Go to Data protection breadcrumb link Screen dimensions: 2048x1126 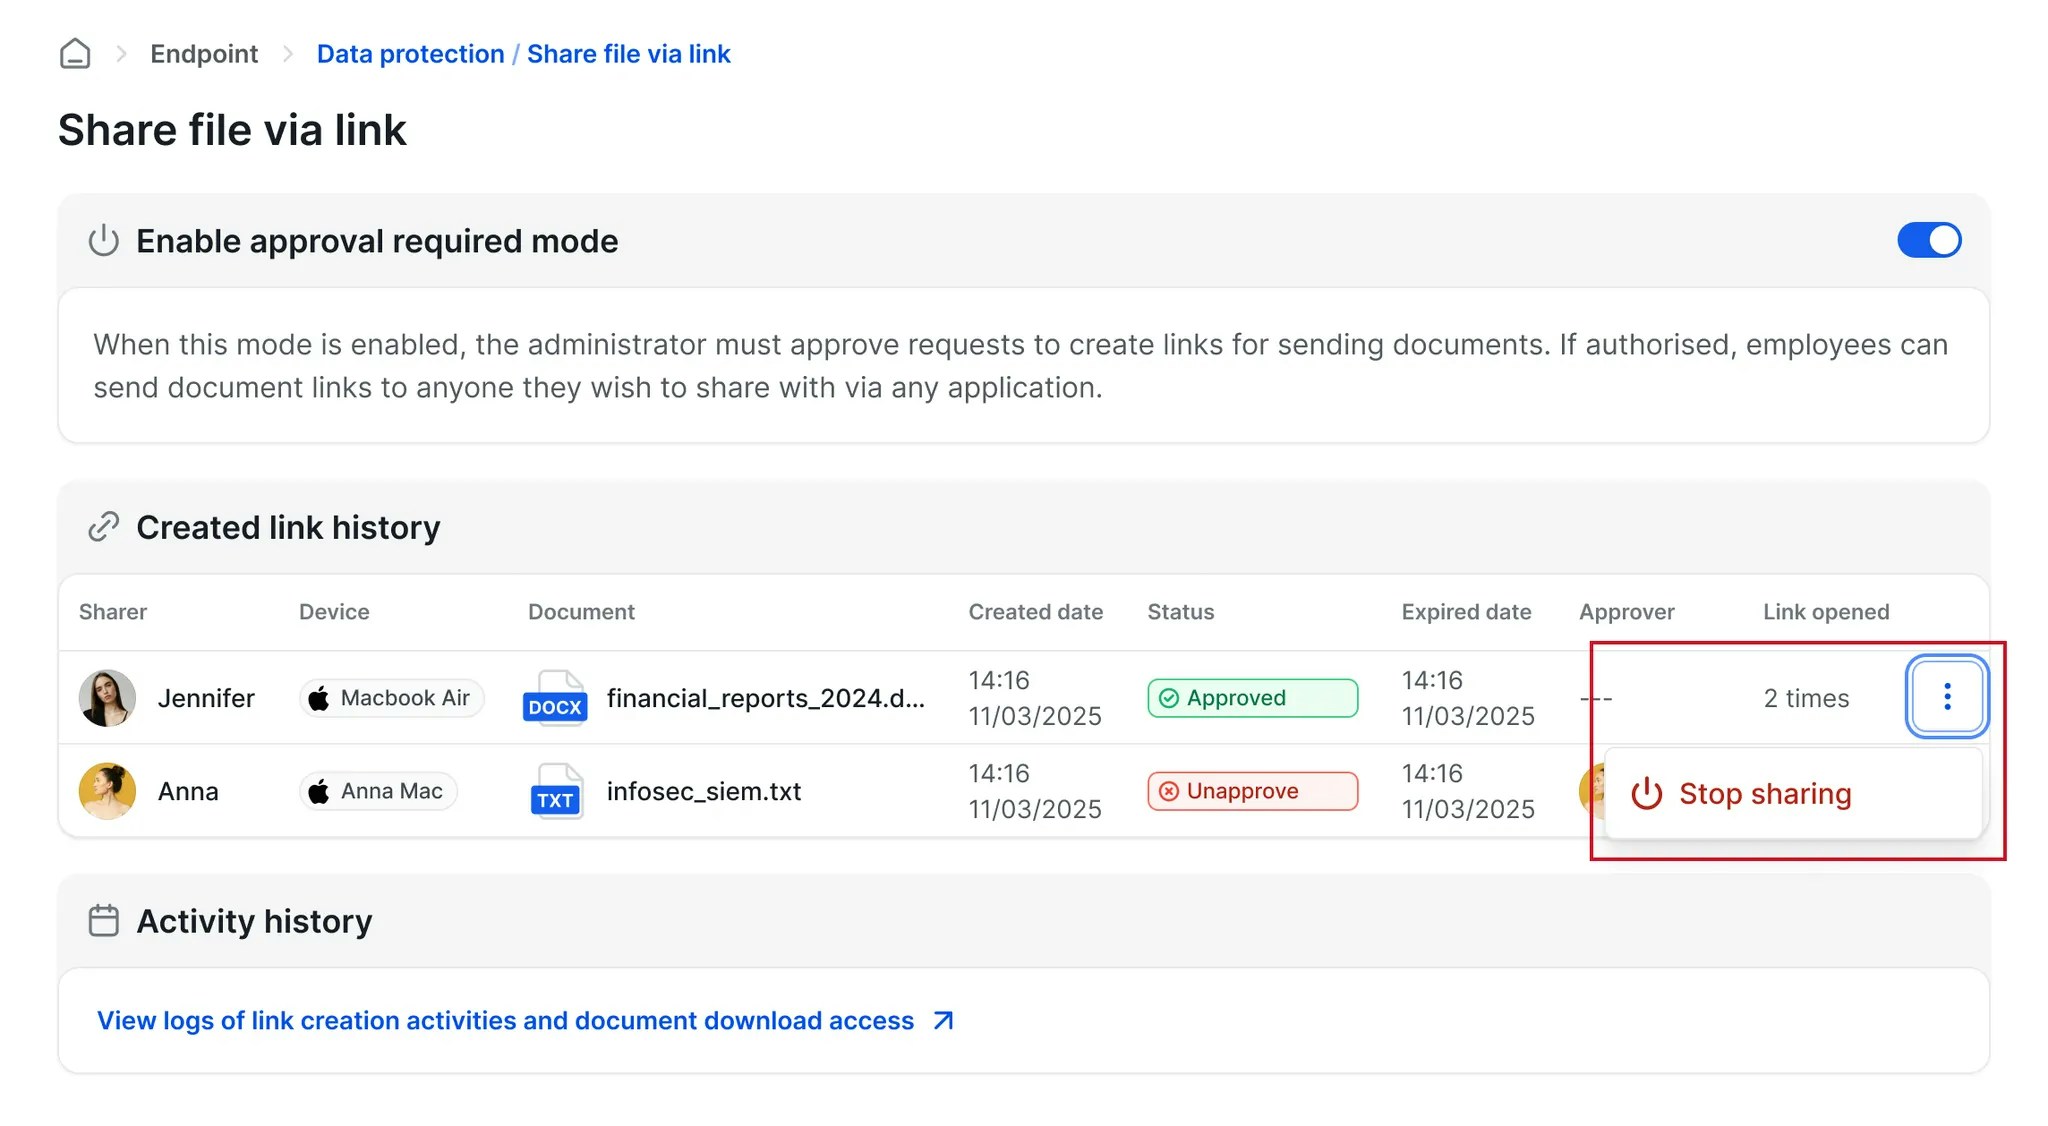410,54
